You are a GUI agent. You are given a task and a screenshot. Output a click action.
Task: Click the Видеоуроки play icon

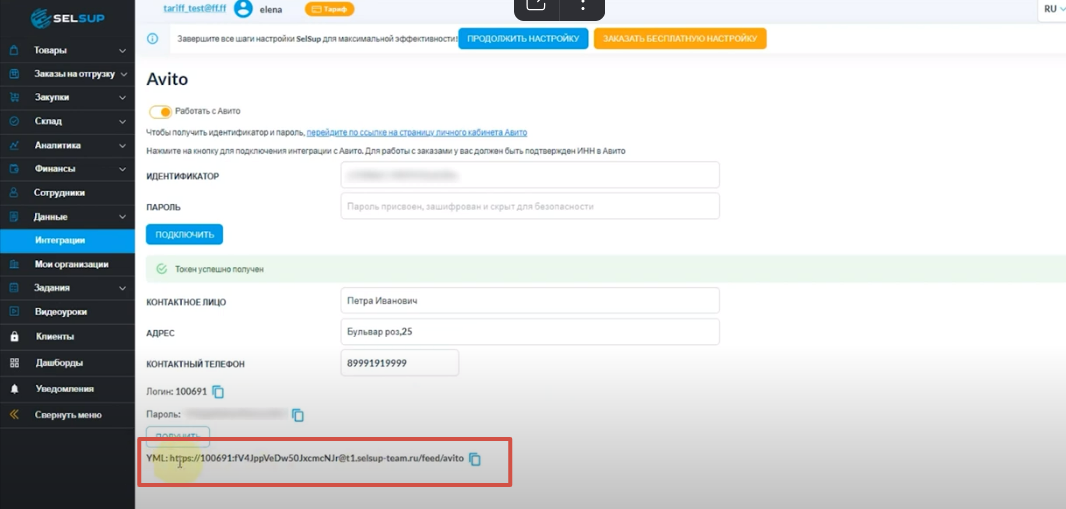click(14, 312)
